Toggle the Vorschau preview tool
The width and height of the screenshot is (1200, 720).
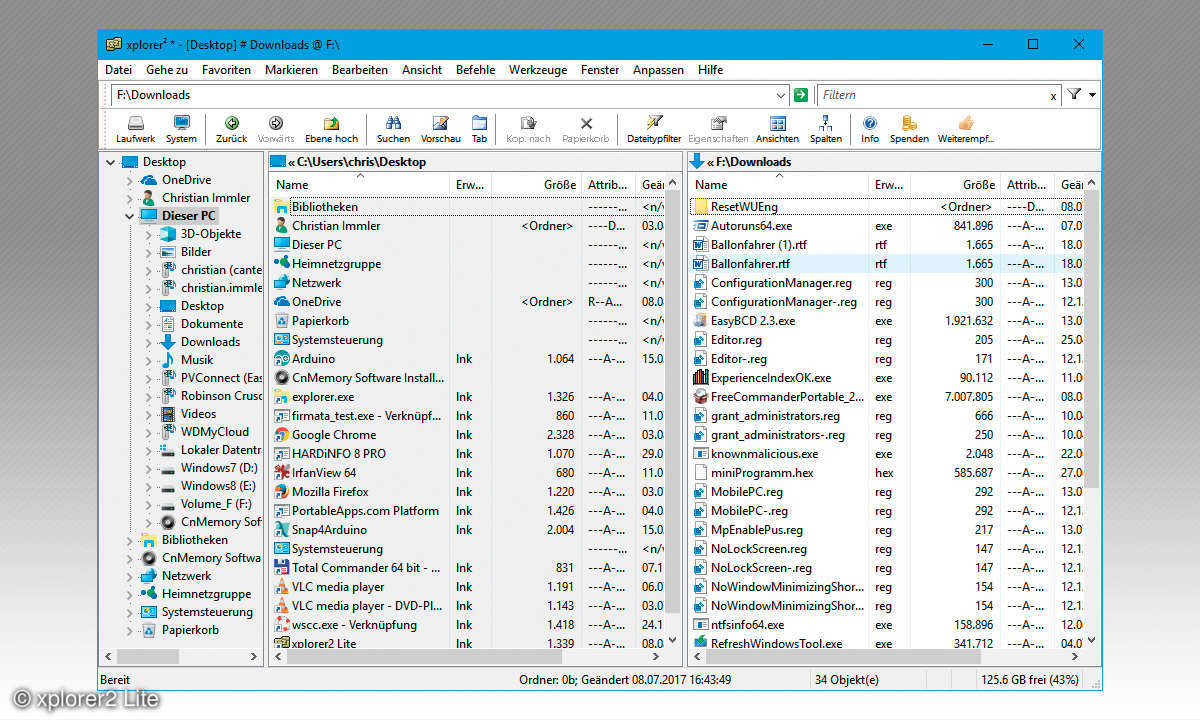point(441,129)
